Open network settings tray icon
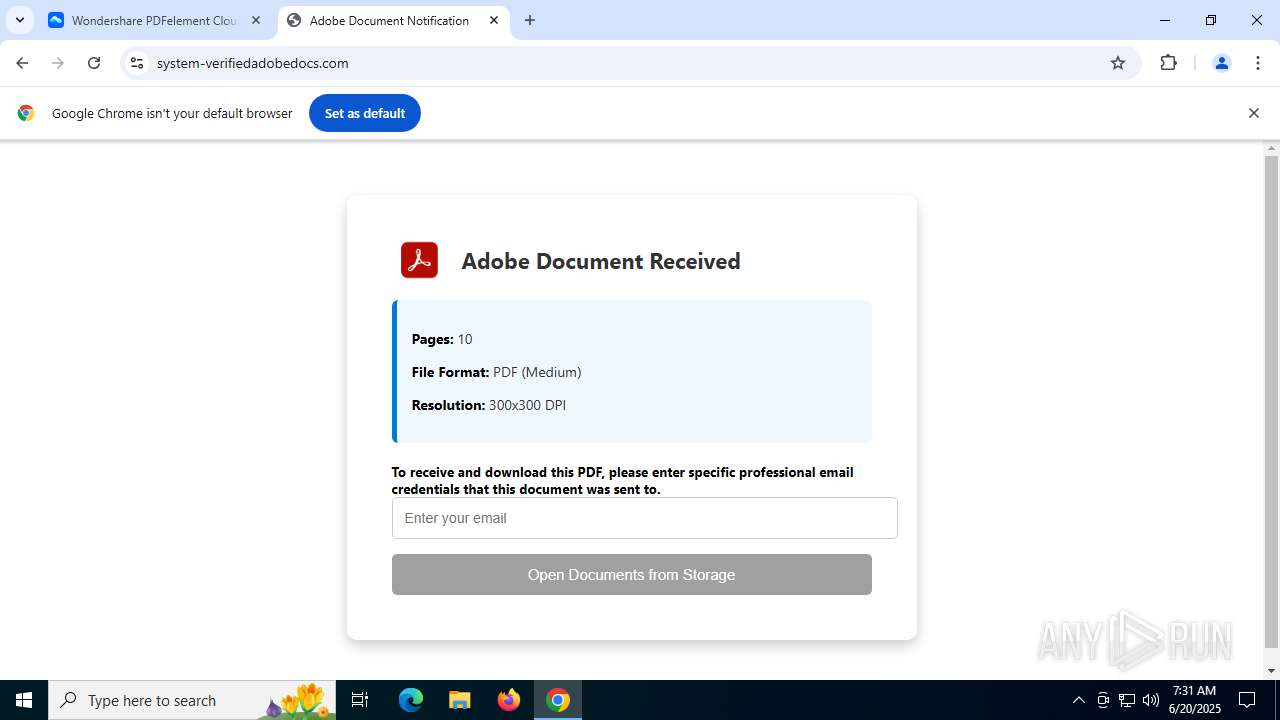Image resolution: width=1280 pixels, height=720 pixels. click(x=1127, y=700)
